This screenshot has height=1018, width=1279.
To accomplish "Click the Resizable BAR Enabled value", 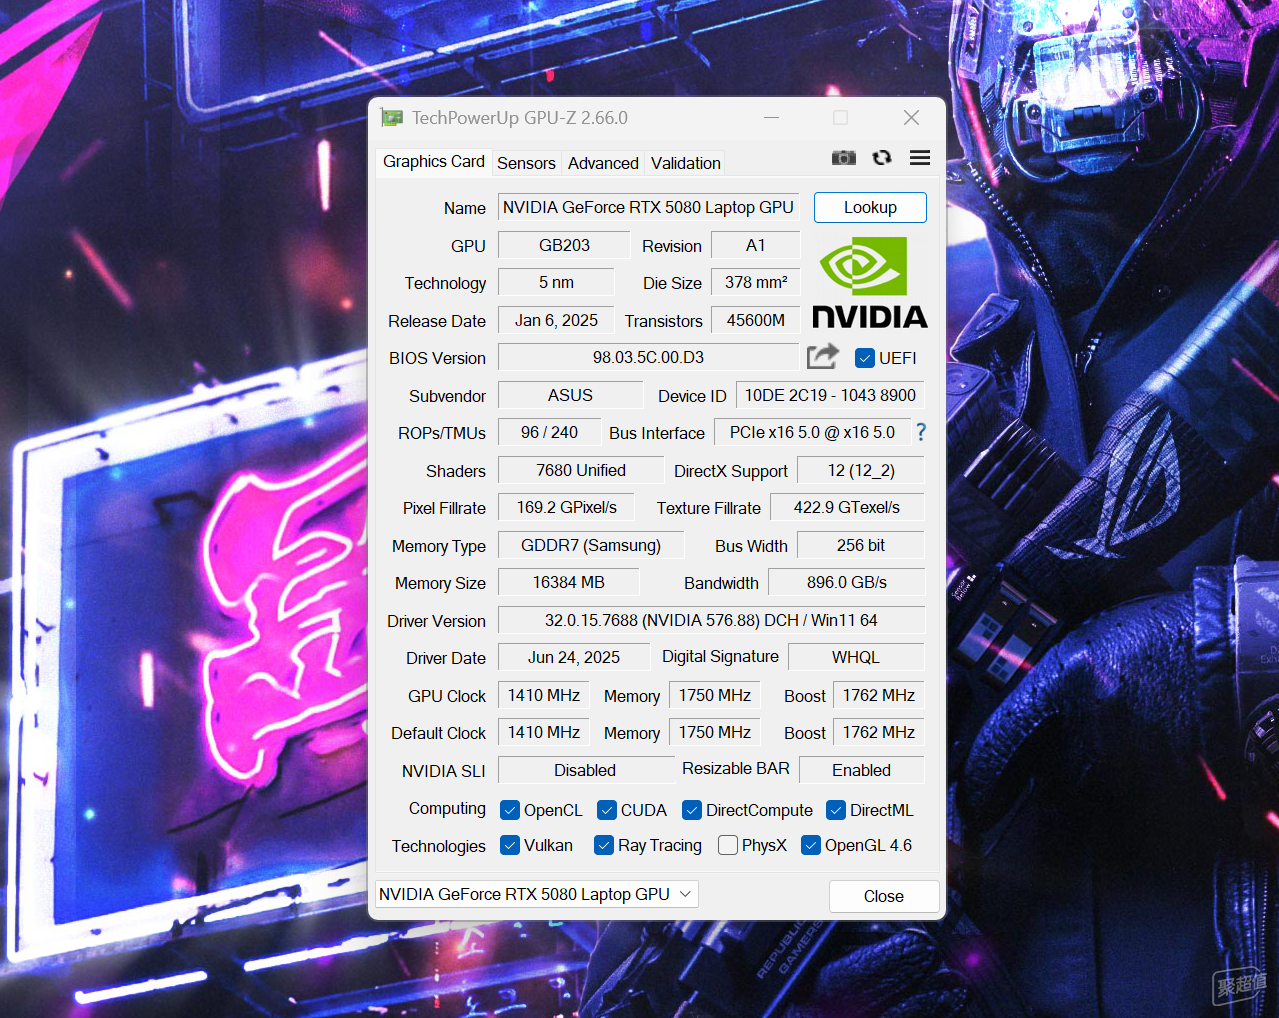I will 861,770.
